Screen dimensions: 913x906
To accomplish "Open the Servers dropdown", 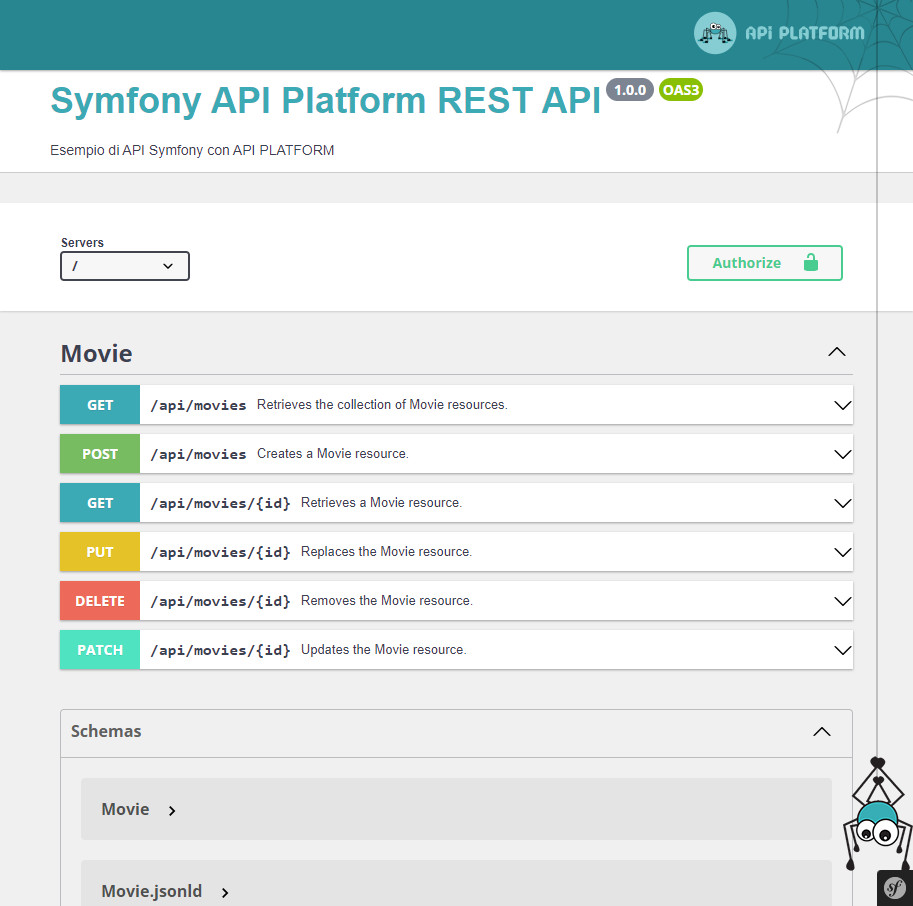I will (x=125, y=266).
